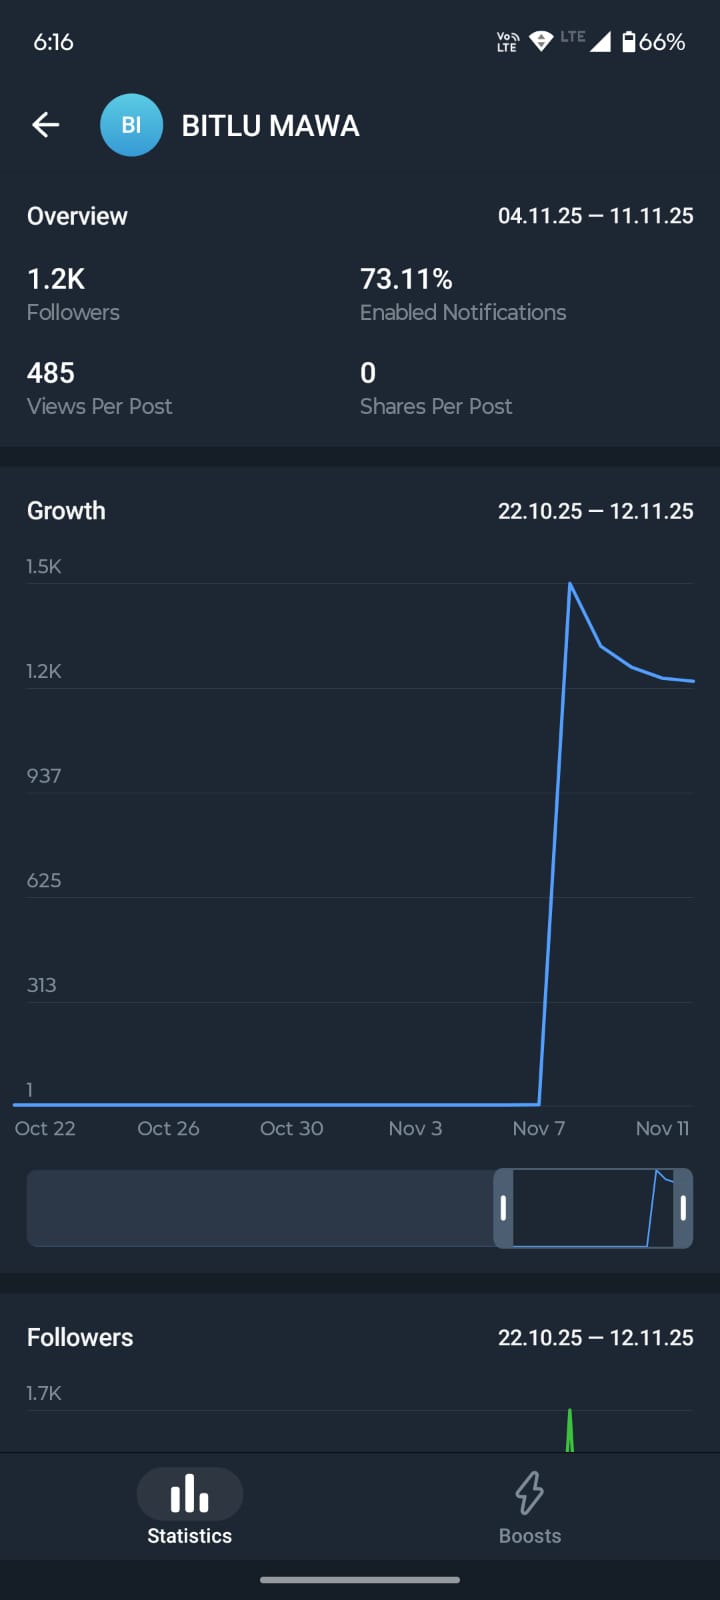The image size is (720, 1600).
Task: Tap the 485 Views Per Post statistic
Action: click(99, 388)
